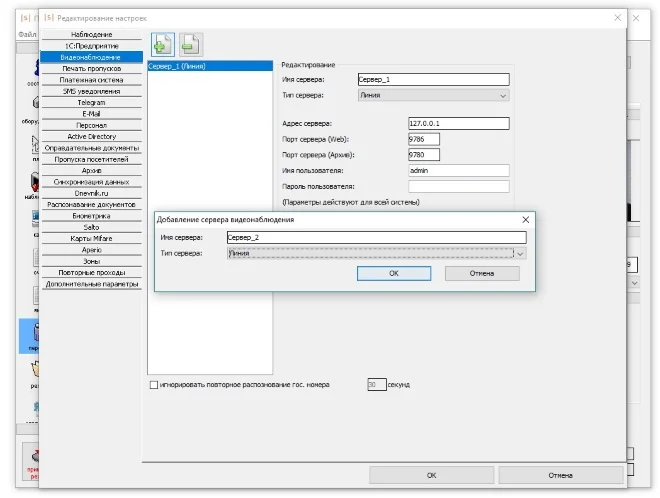Select the 'Active Directory' settings tab
This screenshot has width=660, height=498.
92,137
